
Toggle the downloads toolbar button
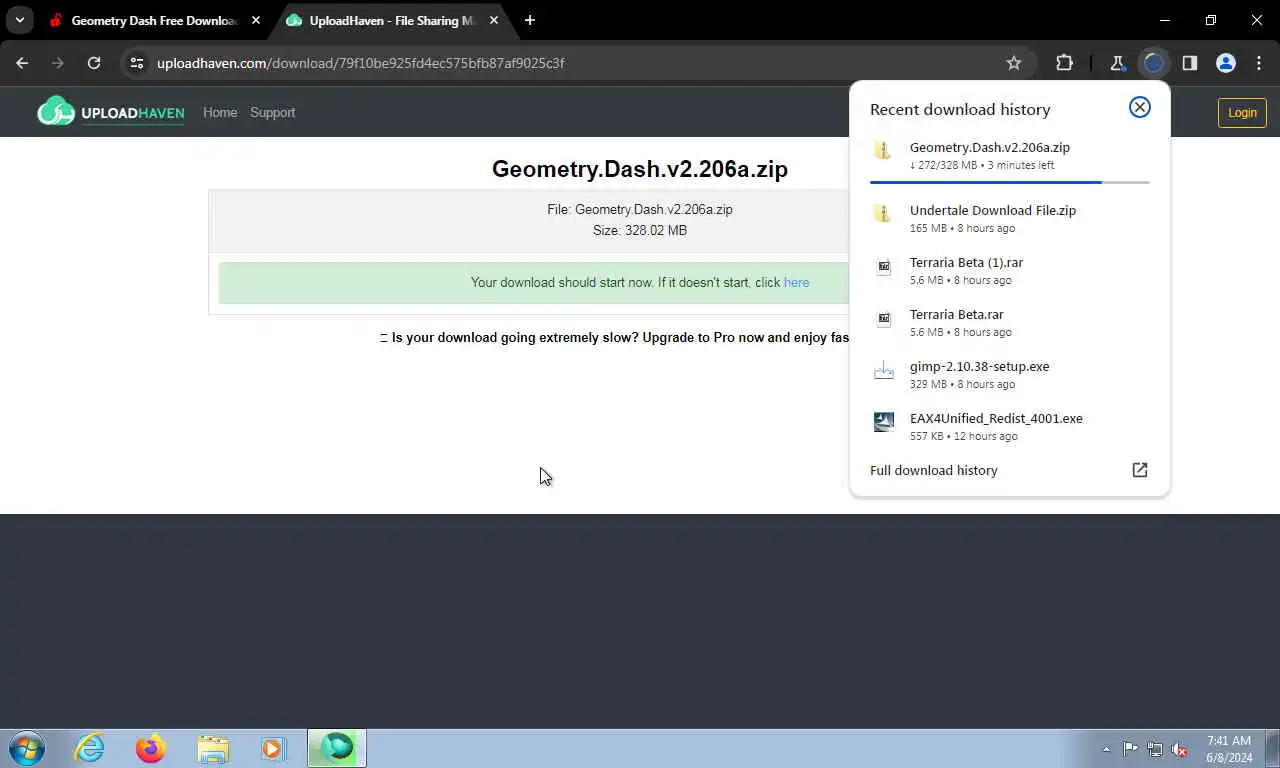tap(1154, 63)
